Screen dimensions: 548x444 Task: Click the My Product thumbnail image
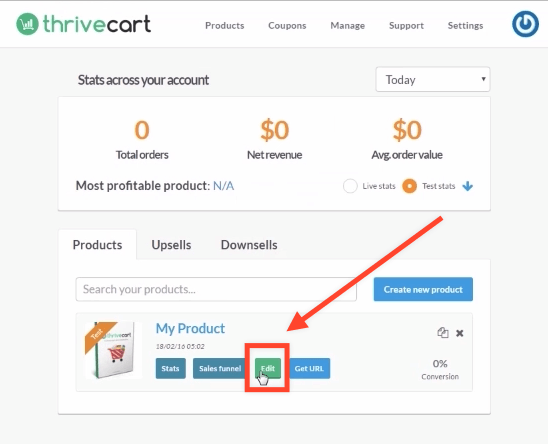(x=114, y=350)
